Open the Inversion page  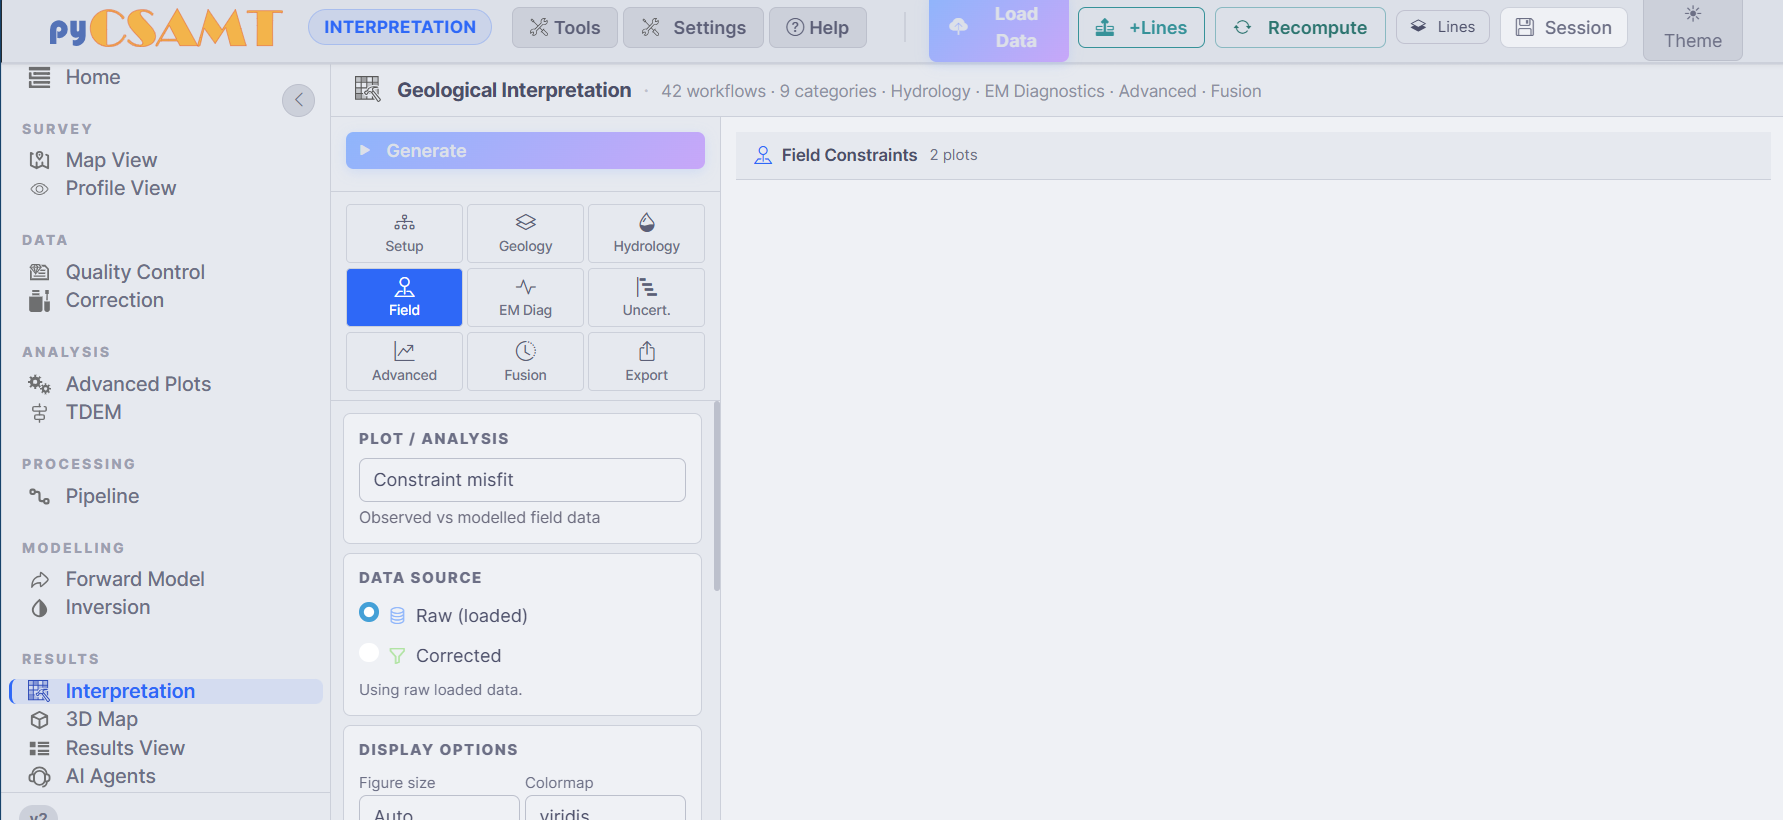tap(90, 607)
